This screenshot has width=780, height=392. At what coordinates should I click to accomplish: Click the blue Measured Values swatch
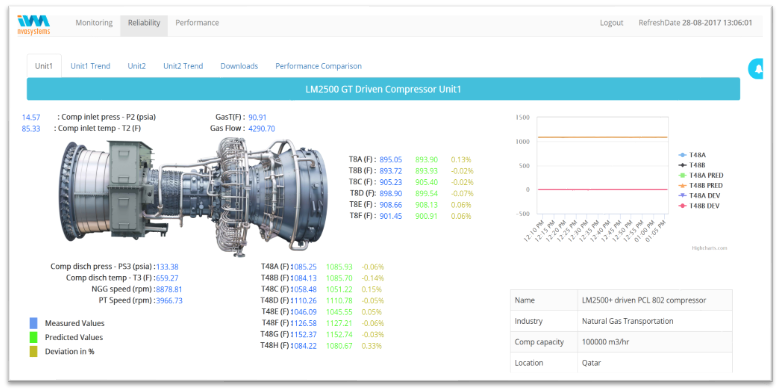click(33, 323)
